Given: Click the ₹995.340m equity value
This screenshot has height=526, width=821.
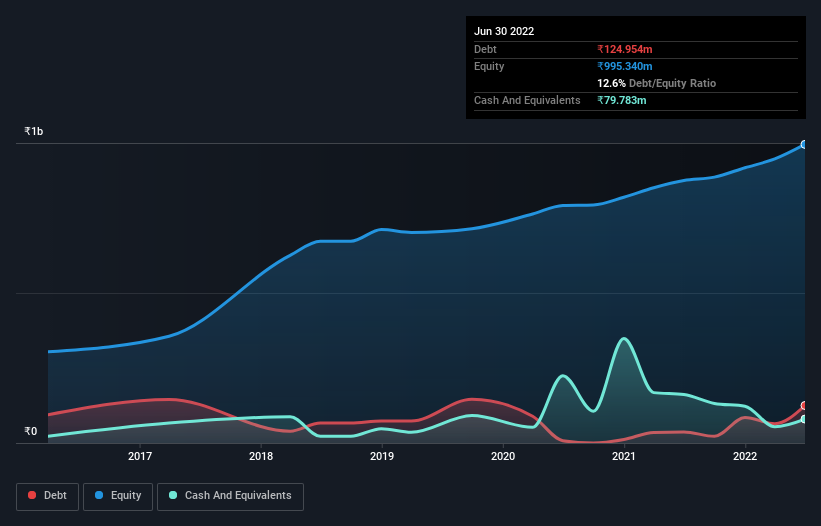Looking at the screenshot, I should point(625,66).
